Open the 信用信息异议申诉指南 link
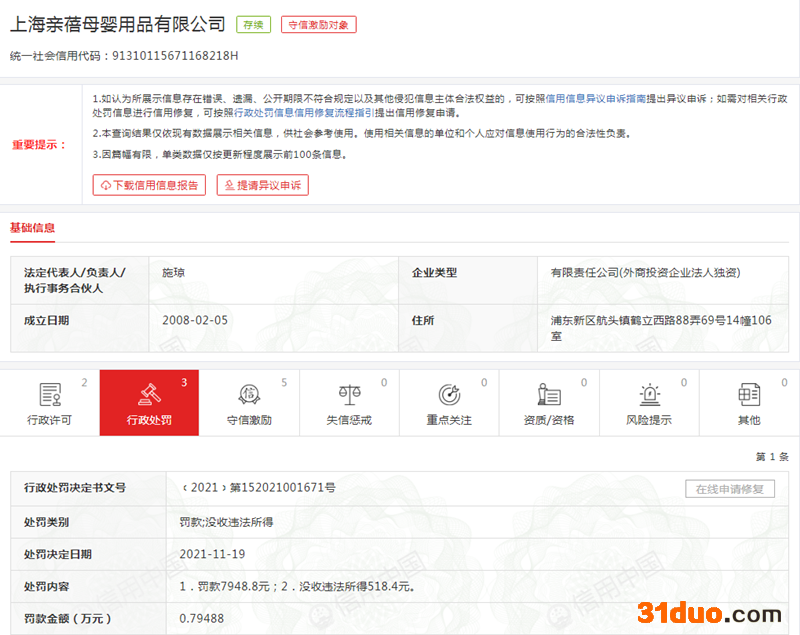The image size is (800, 635). coord(597,99)
